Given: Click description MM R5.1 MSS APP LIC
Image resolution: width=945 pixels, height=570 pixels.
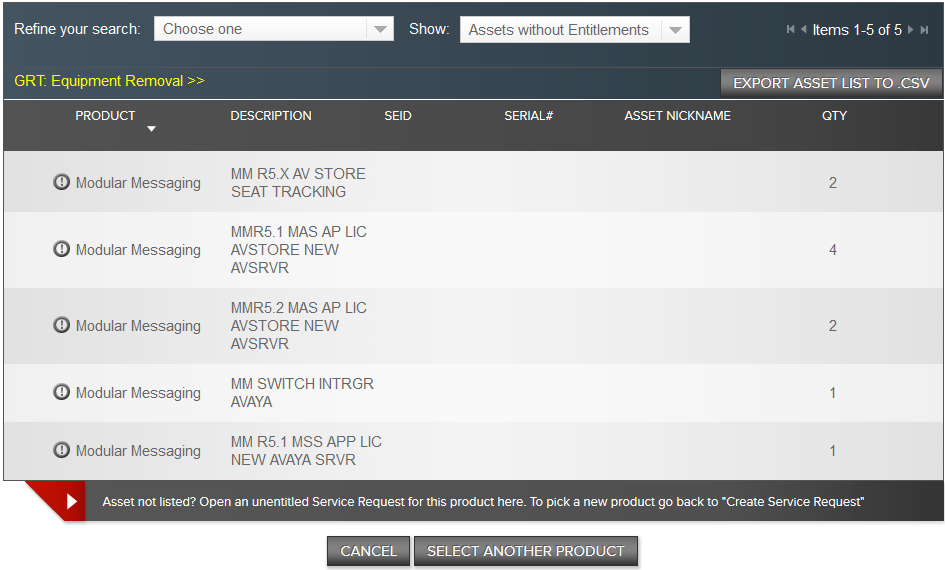Looking at the screenshot, I should click(x=306, y=451).
